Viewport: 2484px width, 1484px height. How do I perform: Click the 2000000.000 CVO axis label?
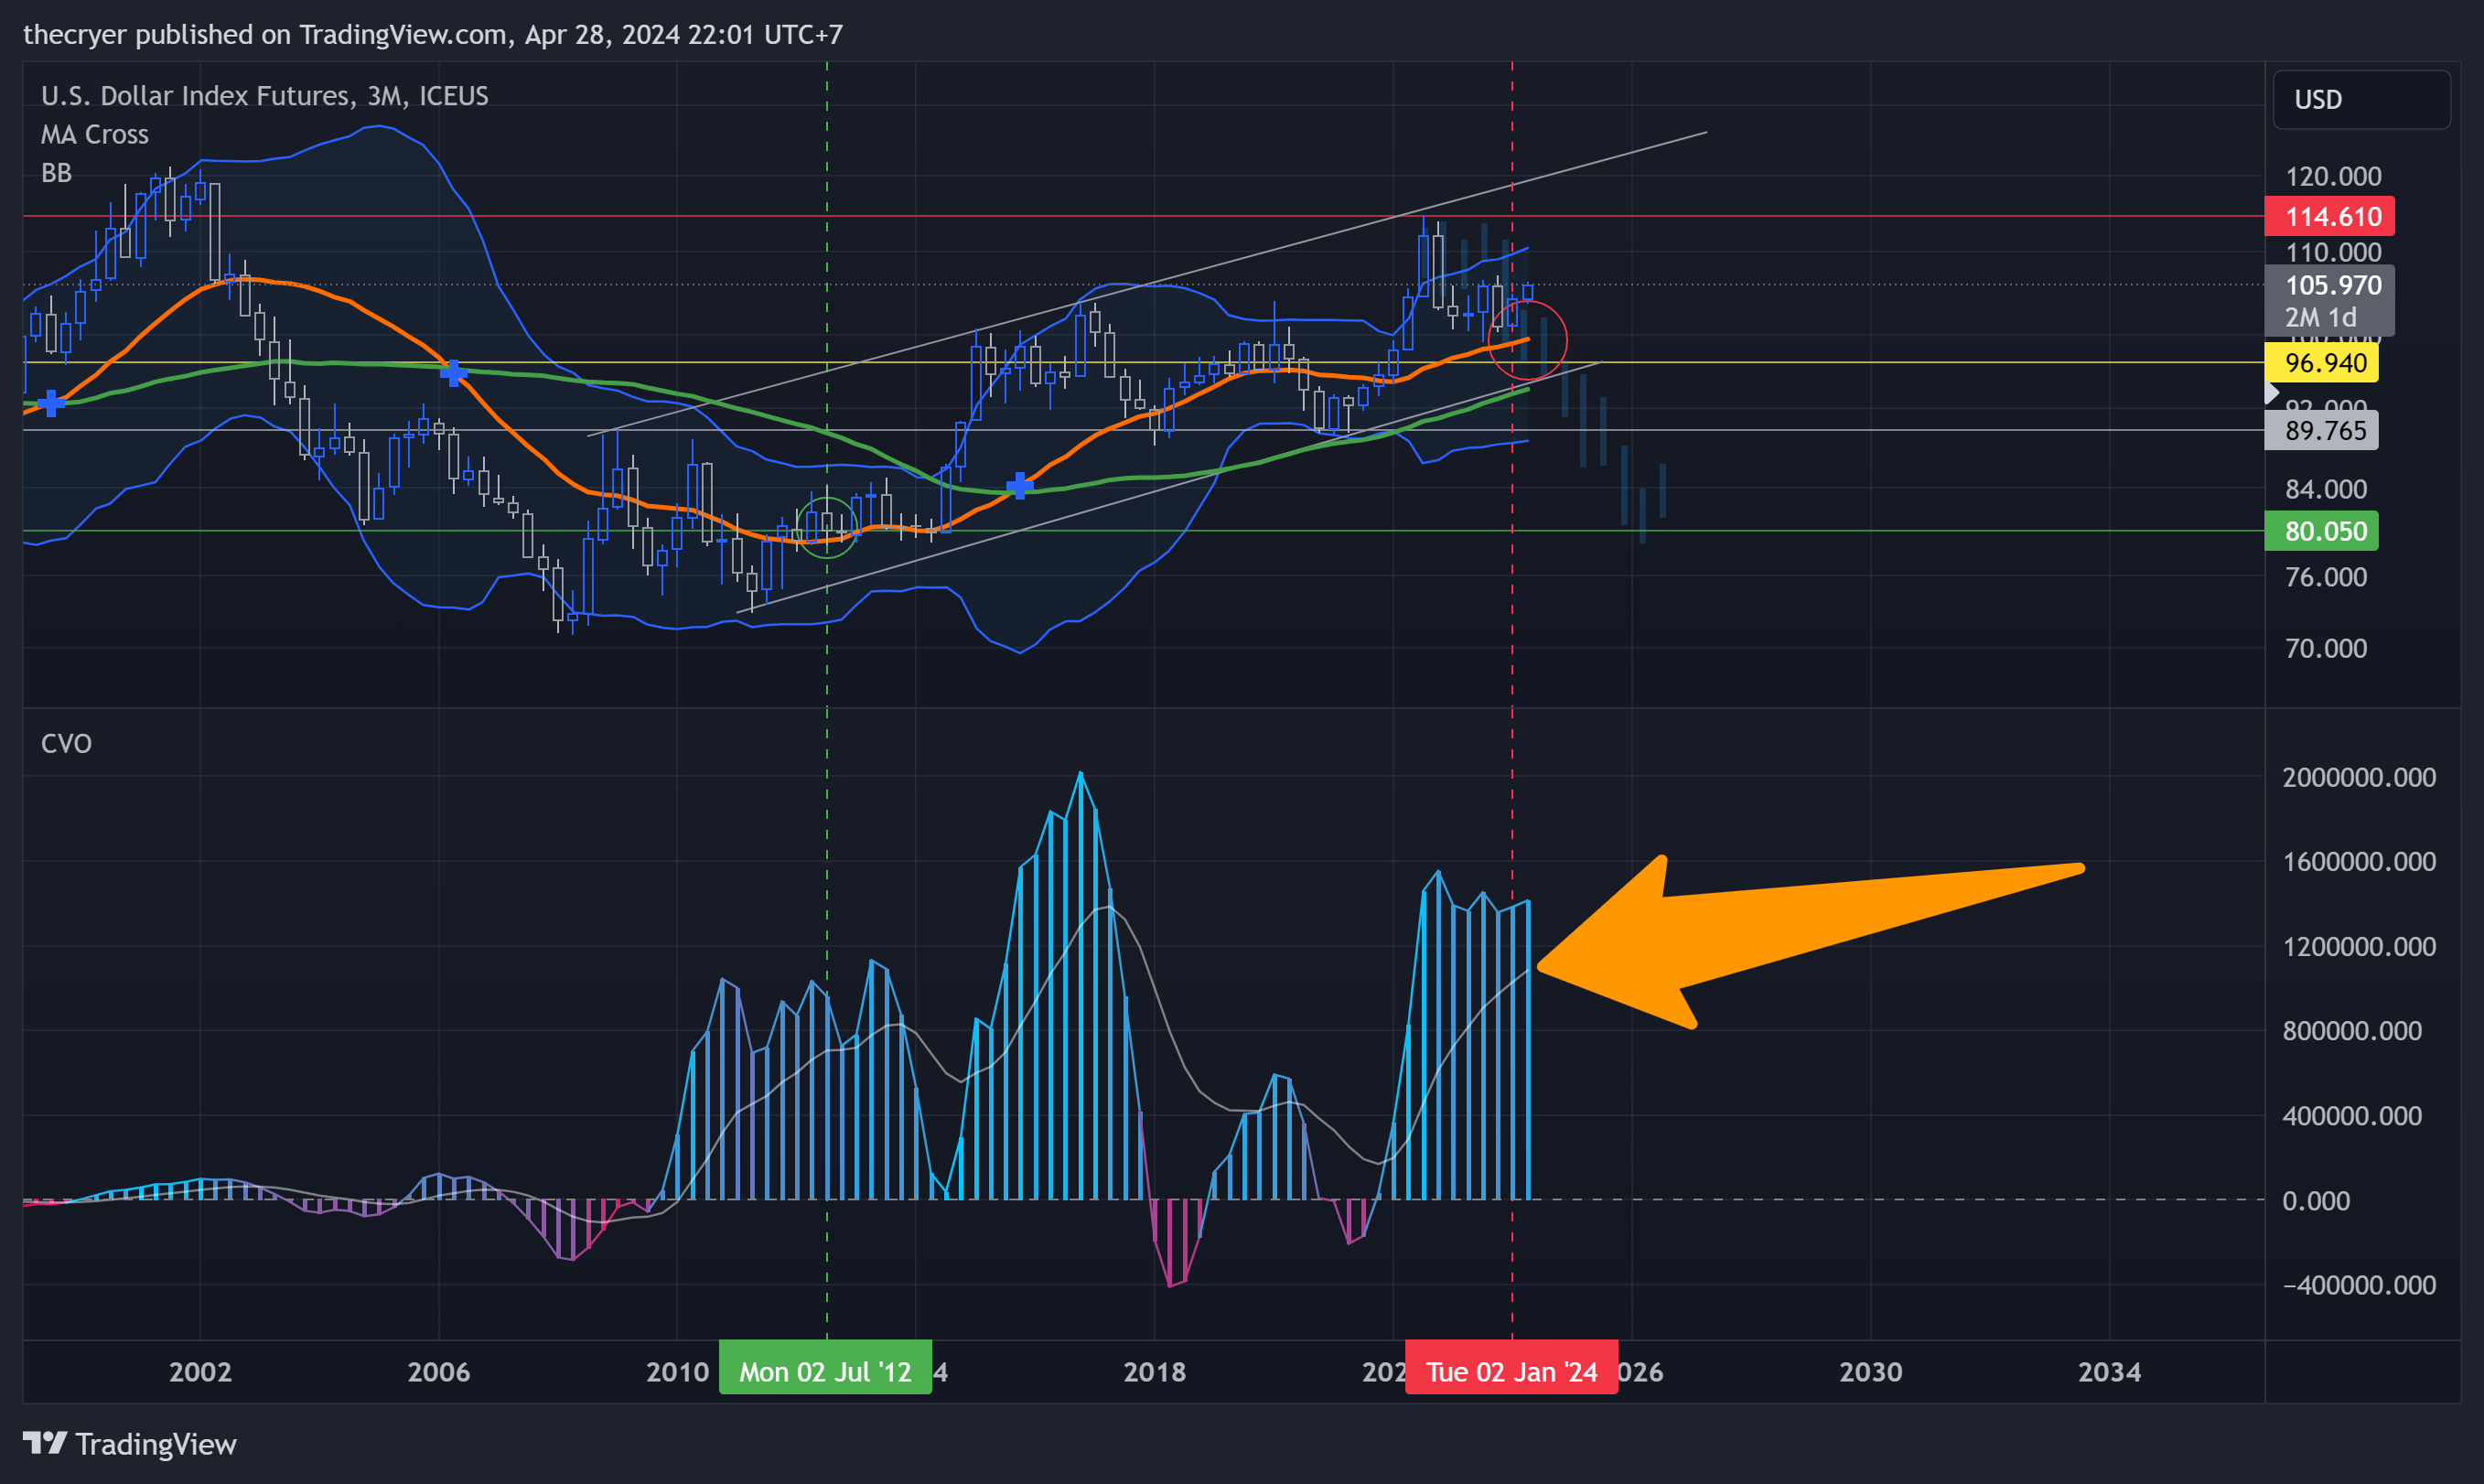point(2359,777)
